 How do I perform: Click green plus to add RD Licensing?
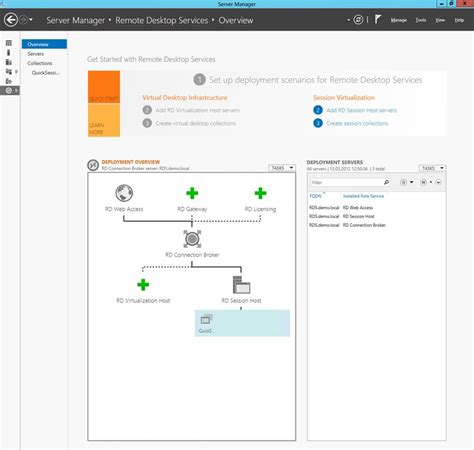(x=260, y=193)
